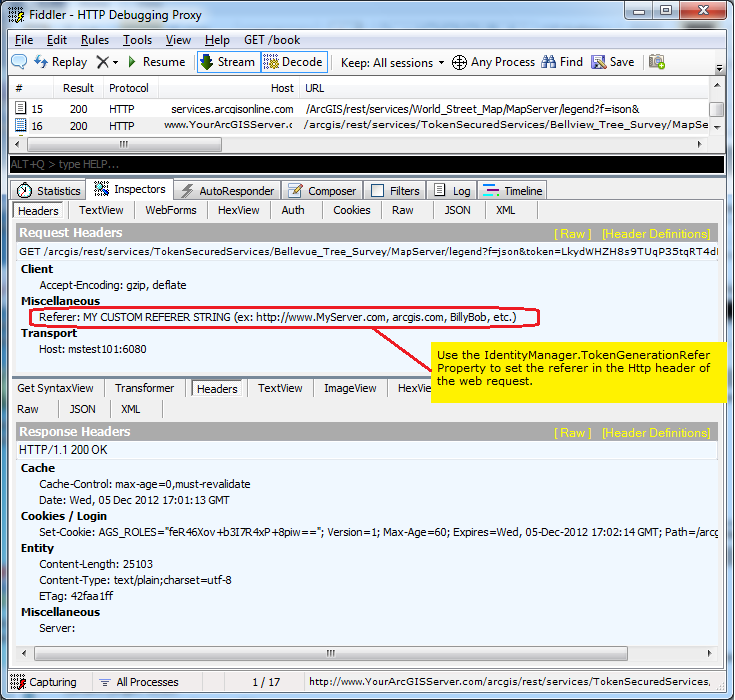The height and width of the screenshot is (700, 735).
Task: Open the View menu
Action: coord(178,40)
